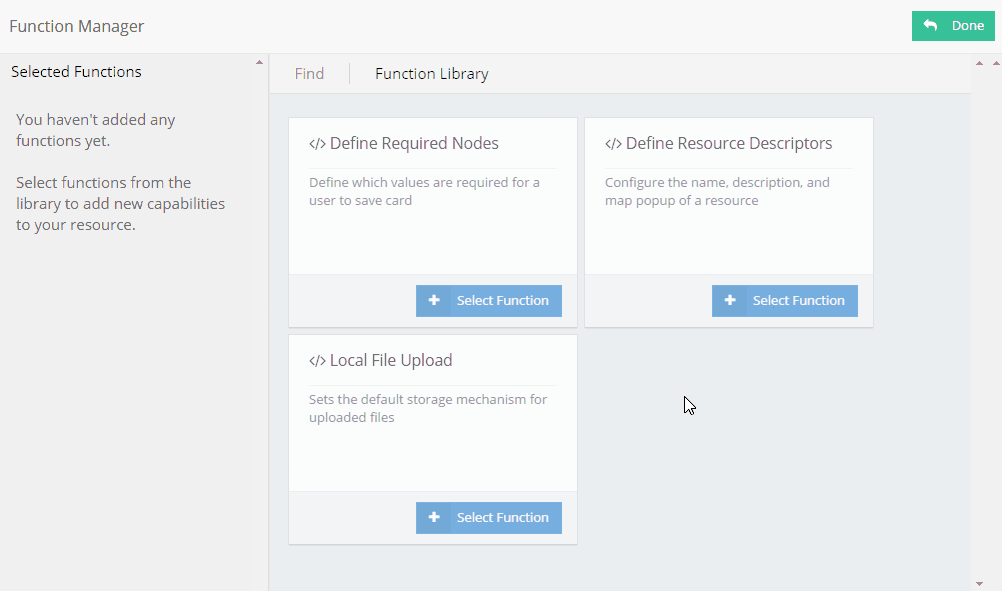Click scroll up arrow of function library
This screenshot has height=591, width=1002.
978,63
